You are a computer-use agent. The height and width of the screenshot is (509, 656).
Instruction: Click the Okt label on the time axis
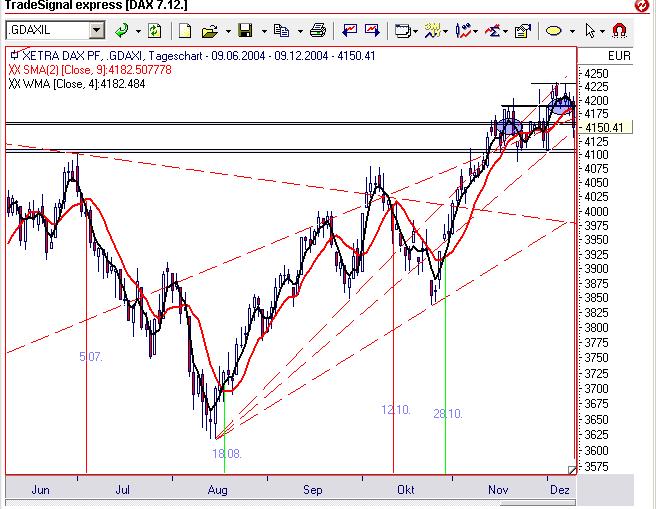pos(405,490)
